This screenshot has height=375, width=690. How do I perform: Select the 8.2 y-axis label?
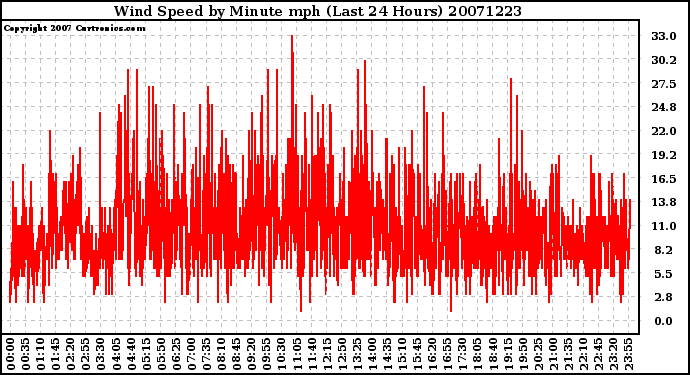pos(664,250)
